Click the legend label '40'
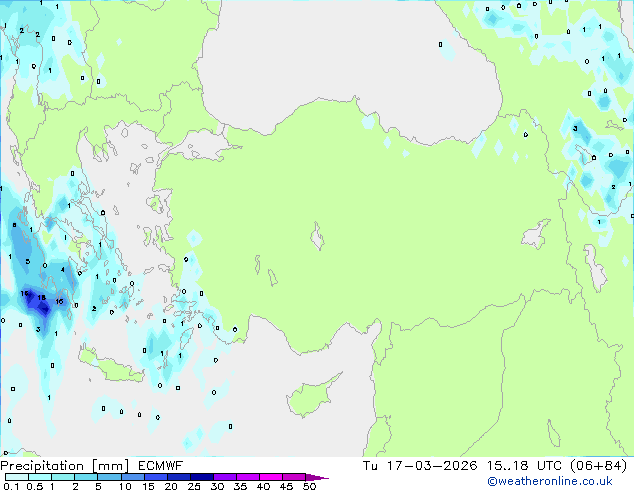 263,486
